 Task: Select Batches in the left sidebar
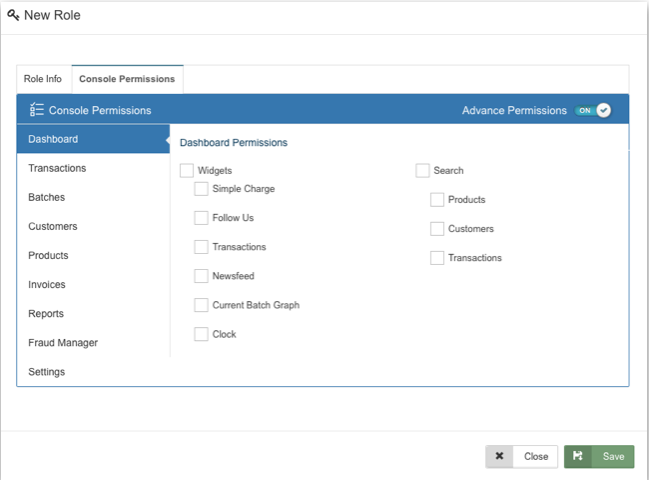tap(46, 197)
